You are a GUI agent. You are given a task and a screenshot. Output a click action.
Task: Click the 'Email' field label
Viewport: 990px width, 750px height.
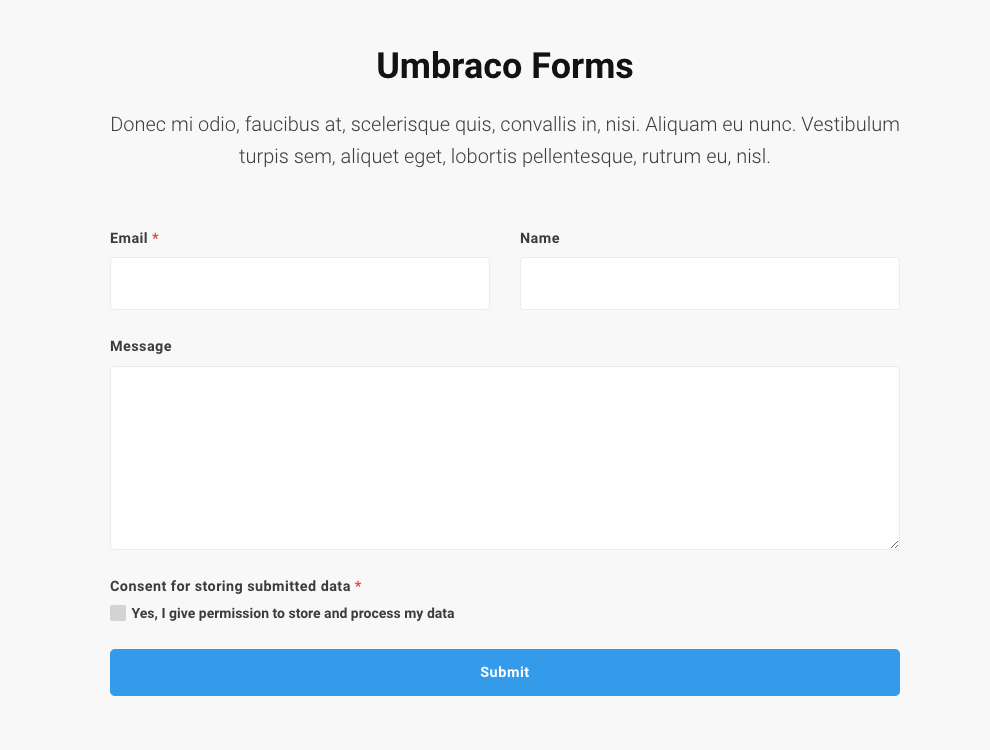129,238
